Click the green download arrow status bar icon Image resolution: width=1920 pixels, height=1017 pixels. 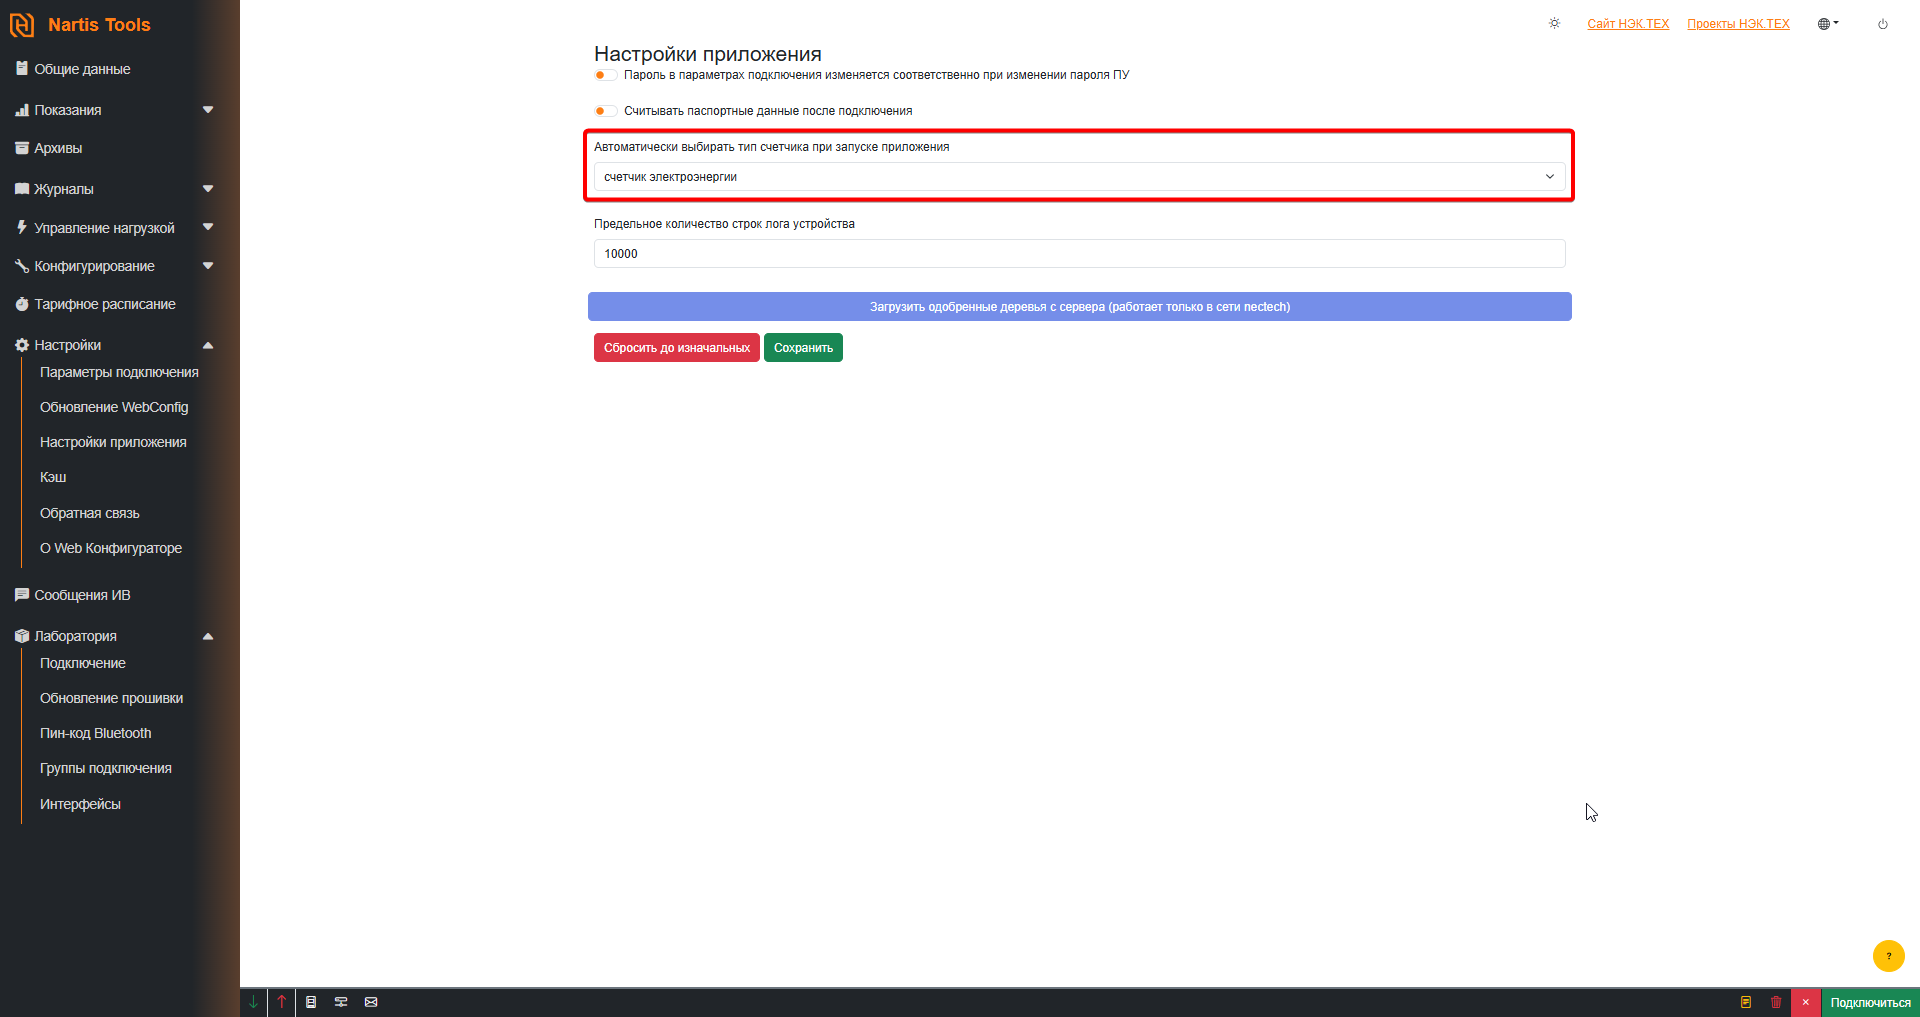253,1001
